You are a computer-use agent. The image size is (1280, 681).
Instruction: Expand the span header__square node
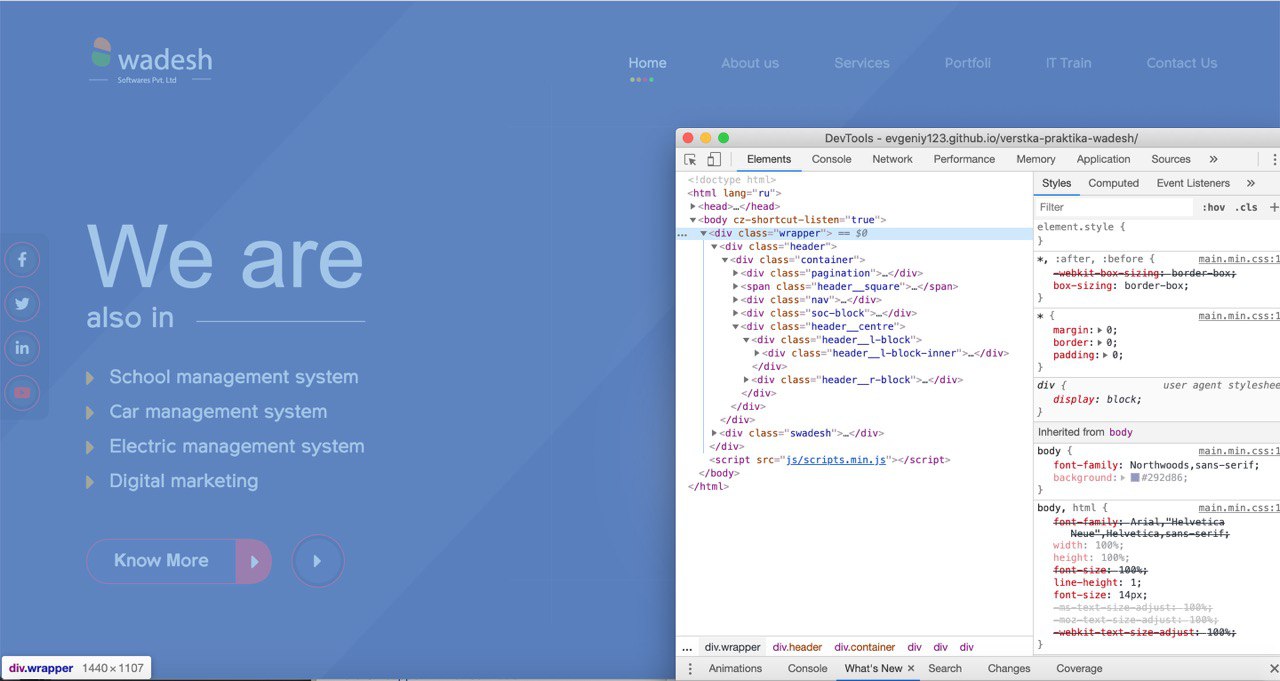coord(736,286)
